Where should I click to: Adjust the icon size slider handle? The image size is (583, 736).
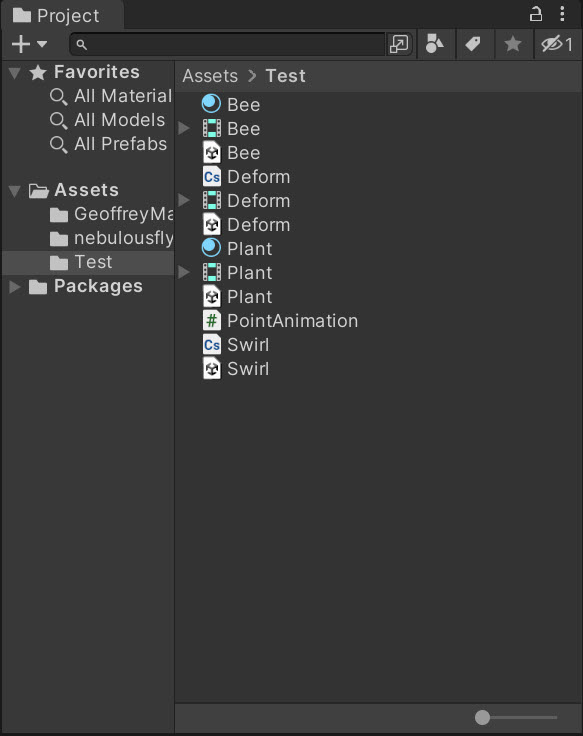tap(482, 717)
